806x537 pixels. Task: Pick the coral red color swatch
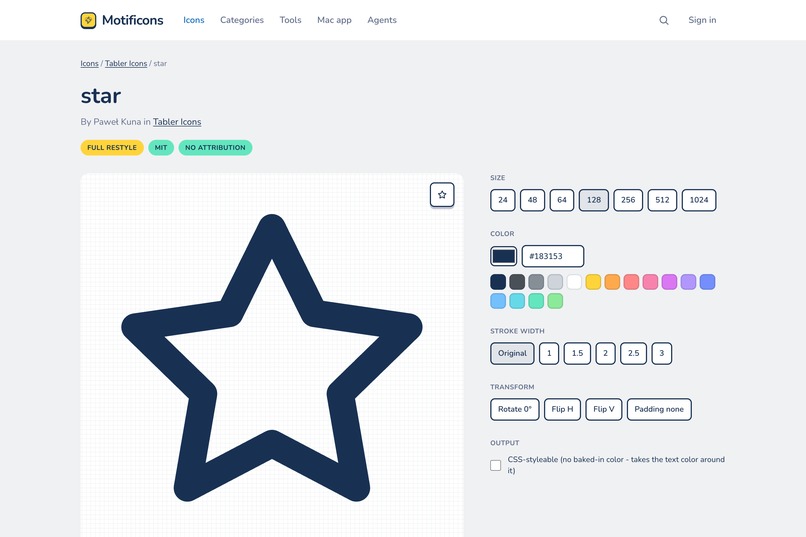click(631, 282)
